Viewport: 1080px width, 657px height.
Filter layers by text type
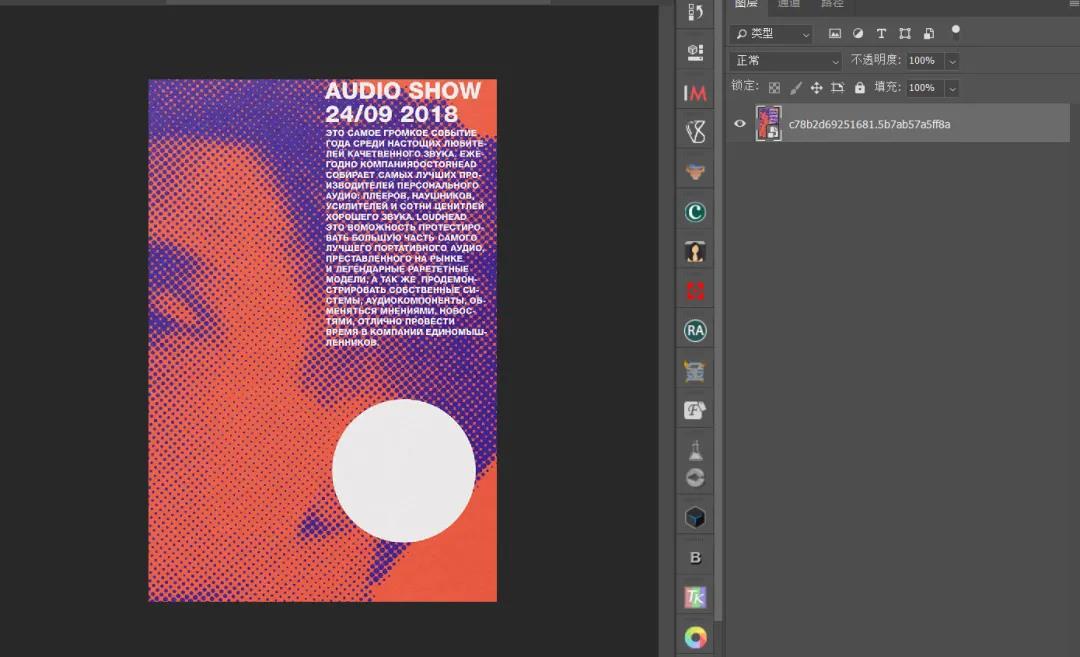(881, 34)
